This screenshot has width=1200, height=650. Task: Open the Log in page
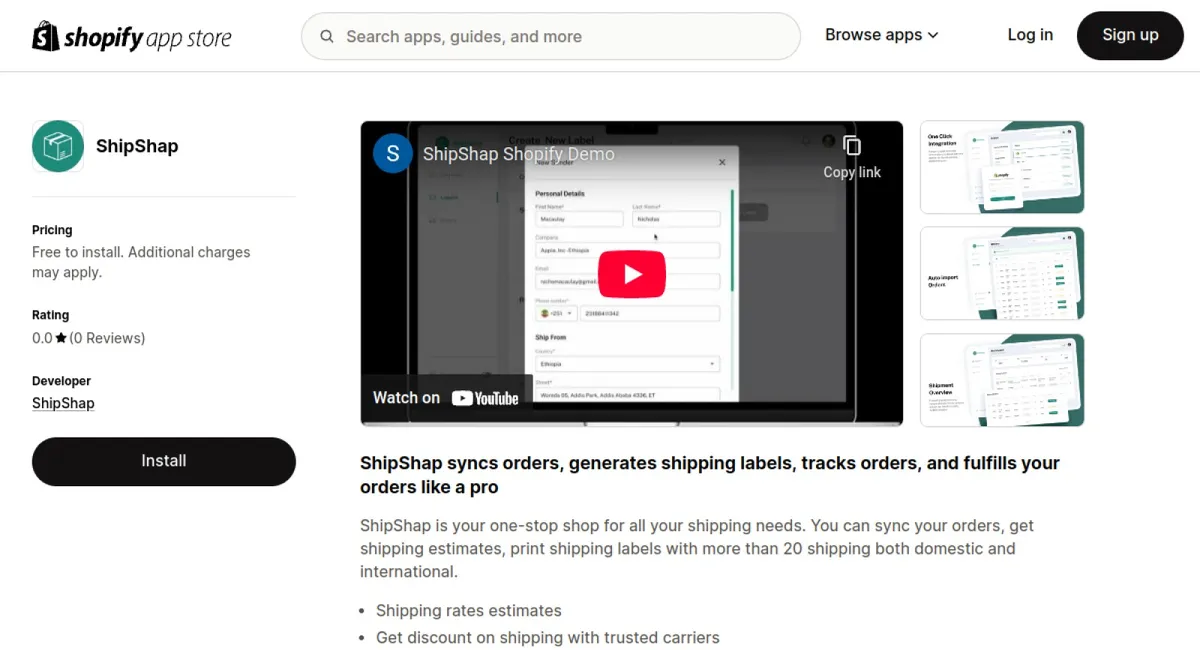(1030, 35)
